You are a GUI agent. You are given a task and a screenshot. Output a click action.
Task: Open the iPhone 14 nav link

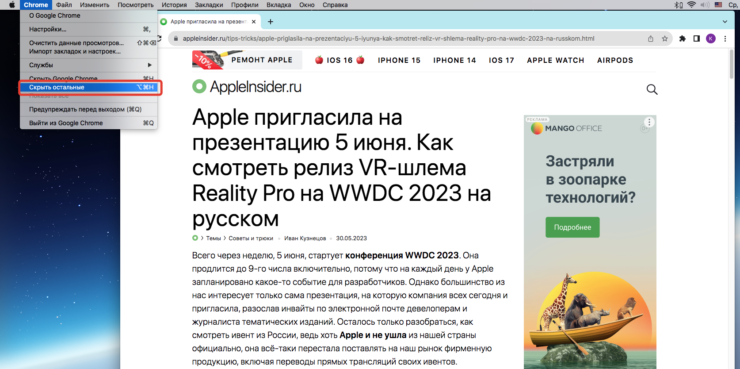pyautogui.click(x=454, y=60)
